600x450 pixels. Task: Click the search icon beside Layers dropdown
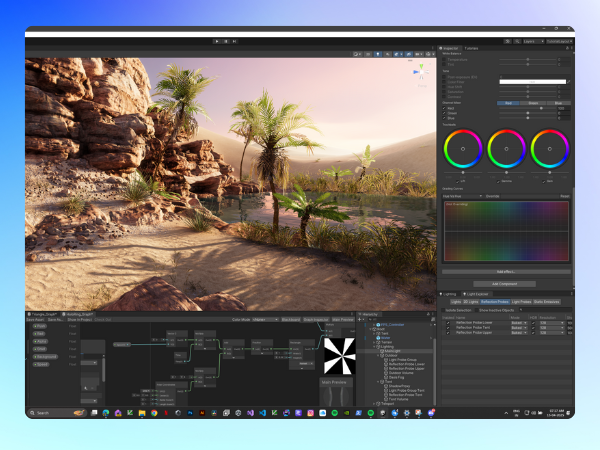(x=517, y=41)
